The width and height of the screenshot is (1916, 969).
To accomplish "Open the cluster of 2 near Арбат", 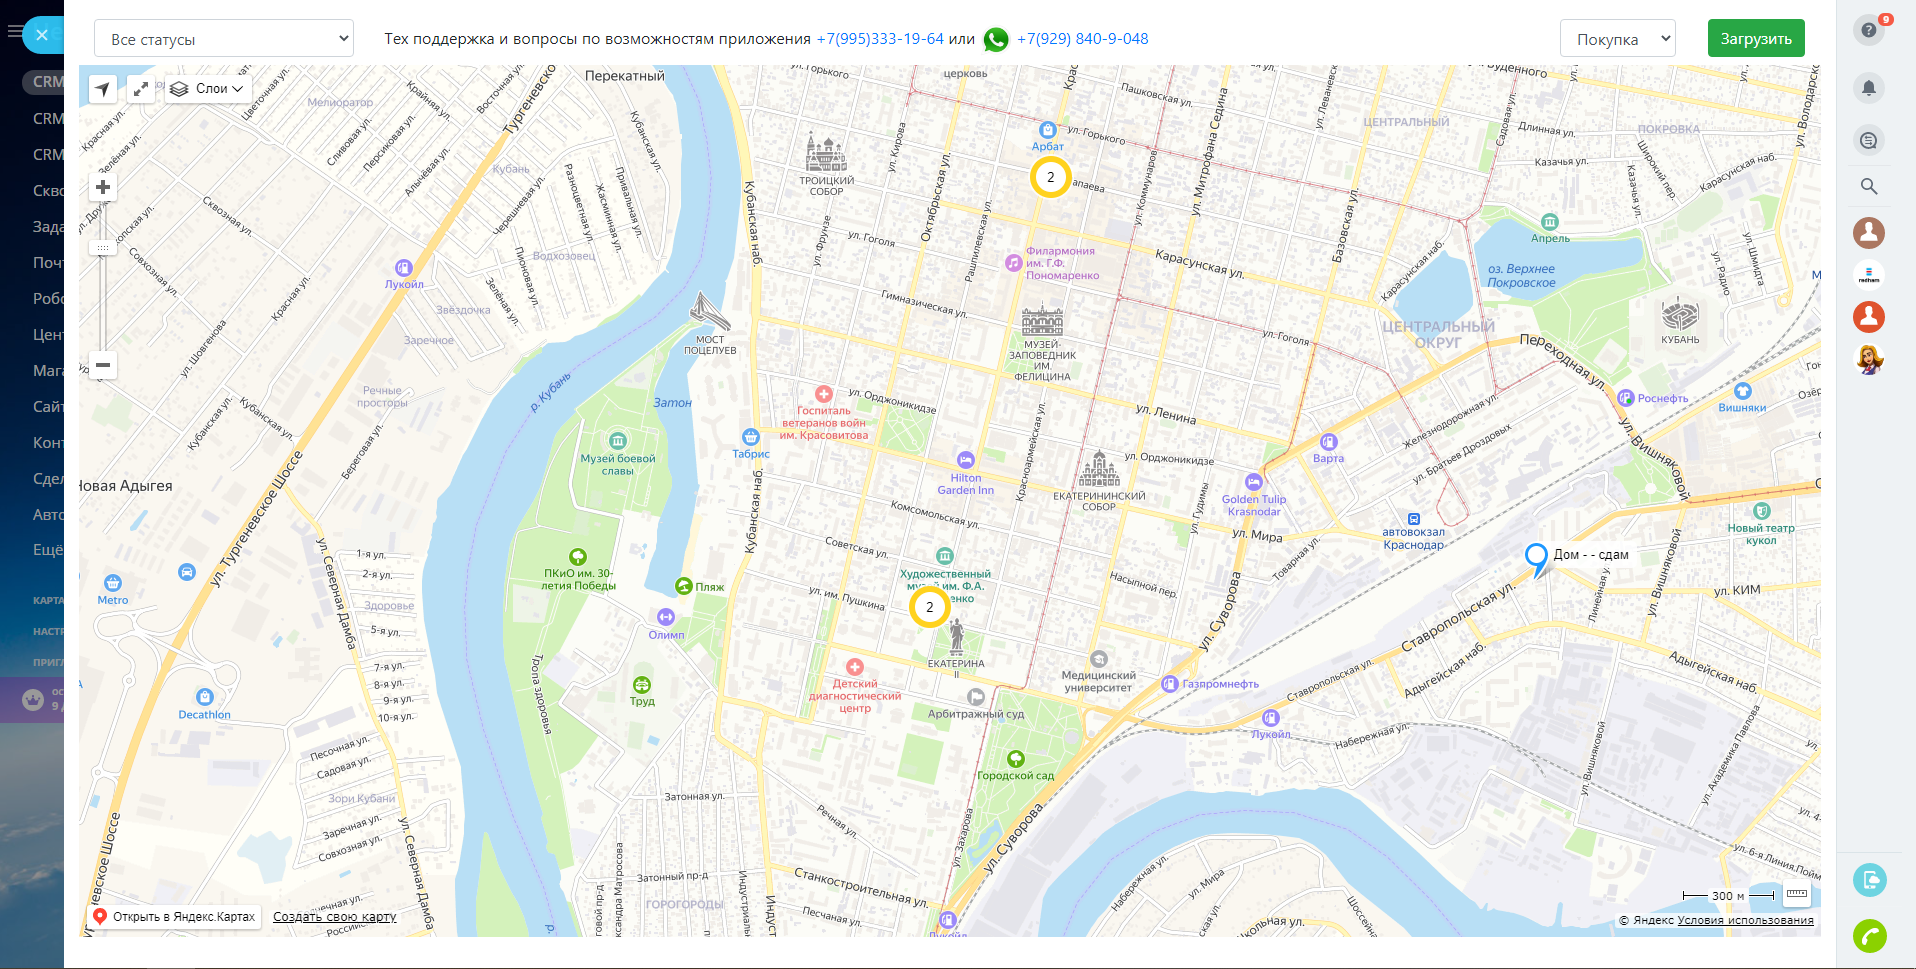I will pos(1050,177).
